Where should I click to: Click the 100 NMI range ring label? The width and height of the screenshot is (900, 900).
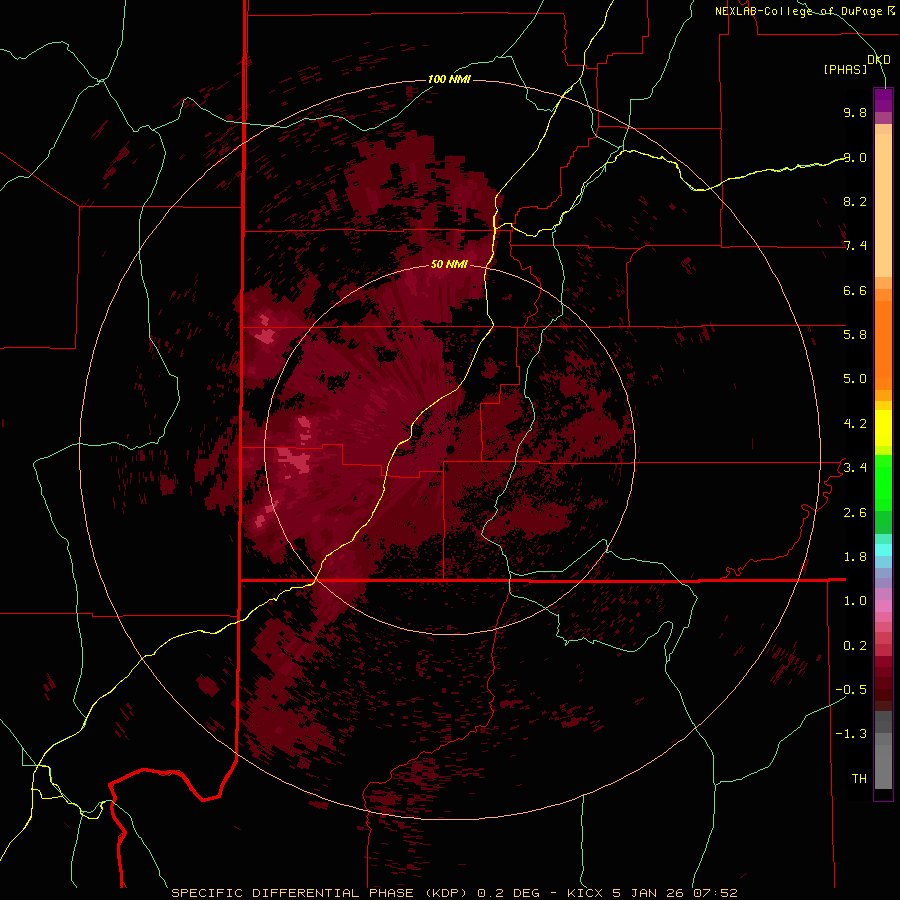tap(449, 79)
